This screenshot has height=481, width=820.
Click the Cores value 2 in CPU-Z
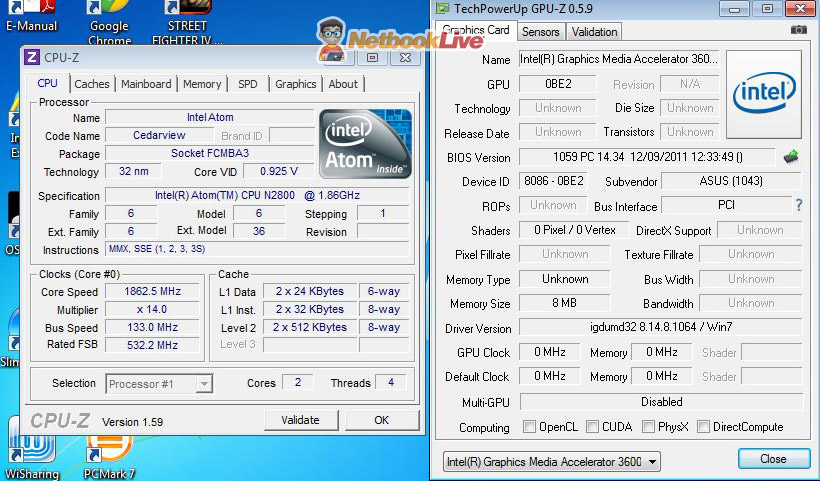tap(298, 382)
